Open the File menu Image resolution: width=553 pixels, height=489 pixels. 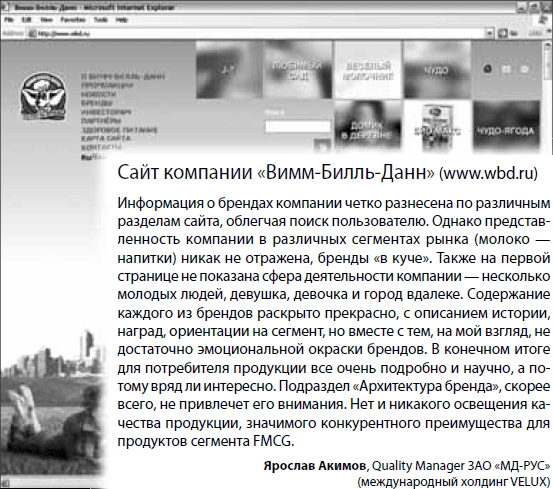point(8,20)
